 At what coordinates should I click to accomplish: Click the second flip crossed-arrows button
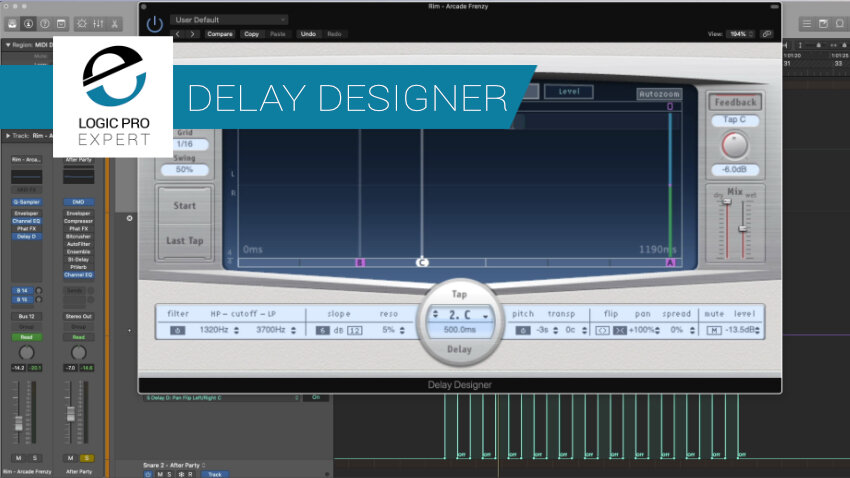[x=620, y=330]
